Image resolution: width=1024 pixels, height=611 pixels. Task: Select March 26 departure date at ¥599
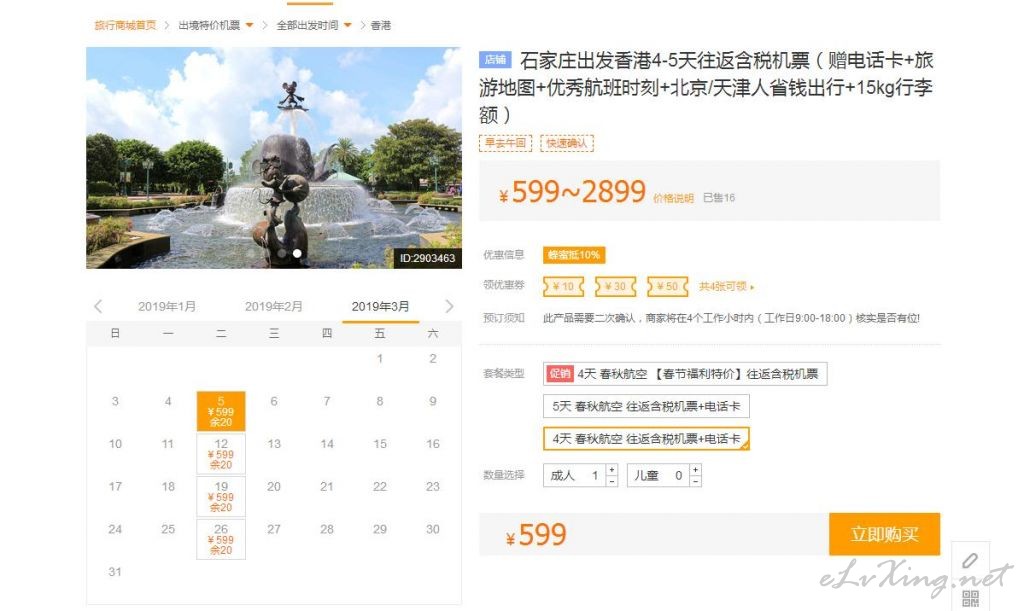221,539
